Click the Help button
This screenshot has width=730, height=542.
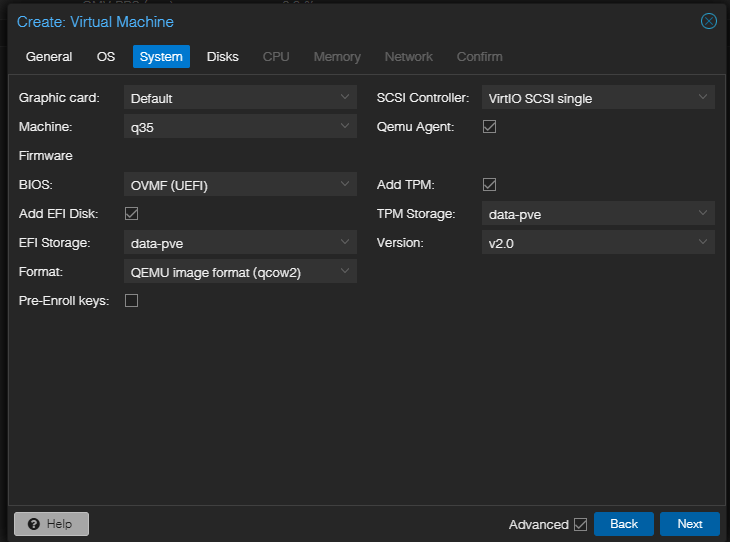tap(51, 524)
